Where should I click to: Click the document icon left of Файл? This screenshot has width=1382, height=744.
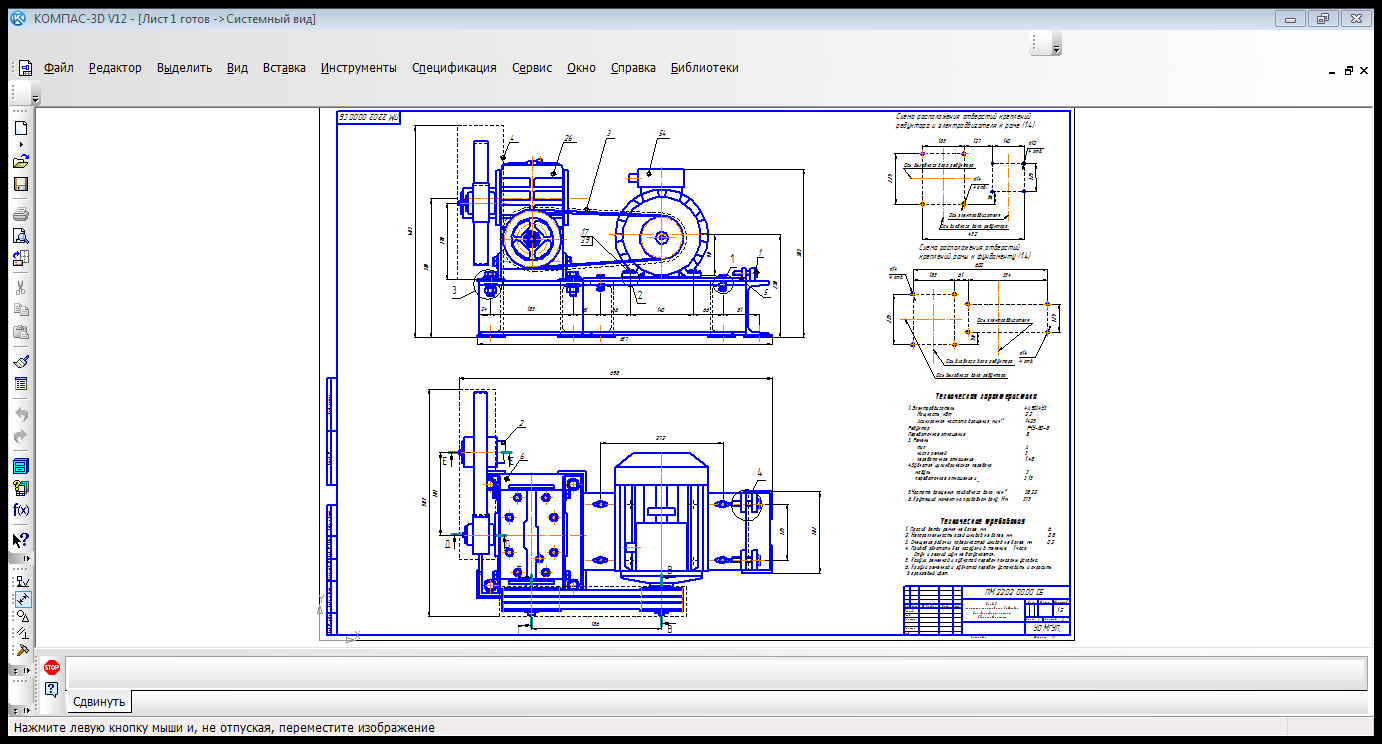tap(27, 68)
